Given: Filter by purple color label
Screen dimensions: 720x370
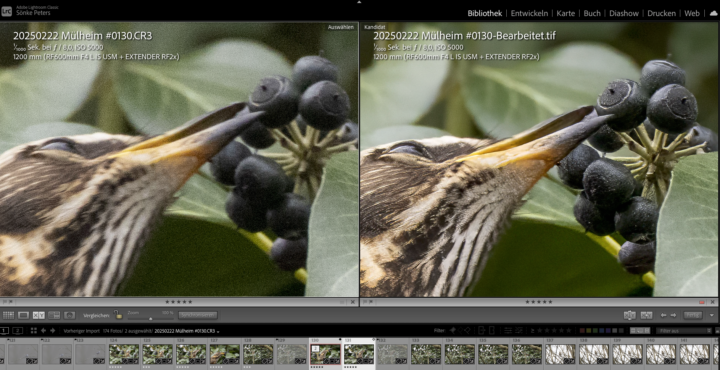Looking at the screenshot, I should point(608,331).
